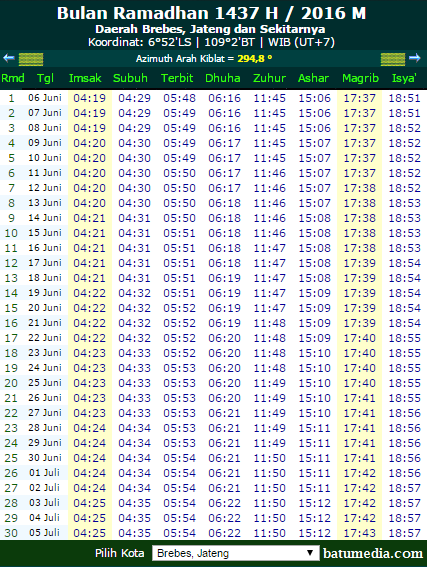This screenshot has width=428, height=567.
Task: Click Zuhur time in the 16 Juni row
Action: tap(270, 248)
